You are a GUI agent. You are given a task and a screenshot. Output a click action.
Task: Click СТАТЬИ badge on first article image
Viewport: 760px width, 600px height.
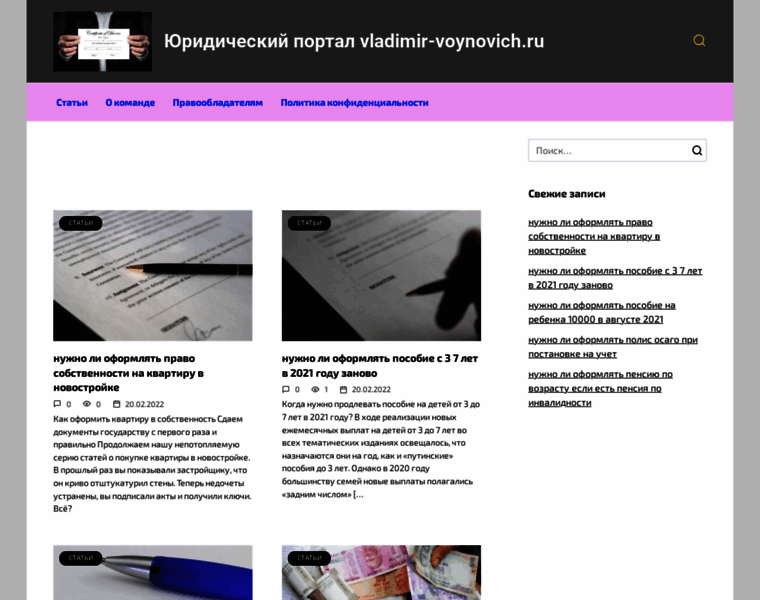80,223
